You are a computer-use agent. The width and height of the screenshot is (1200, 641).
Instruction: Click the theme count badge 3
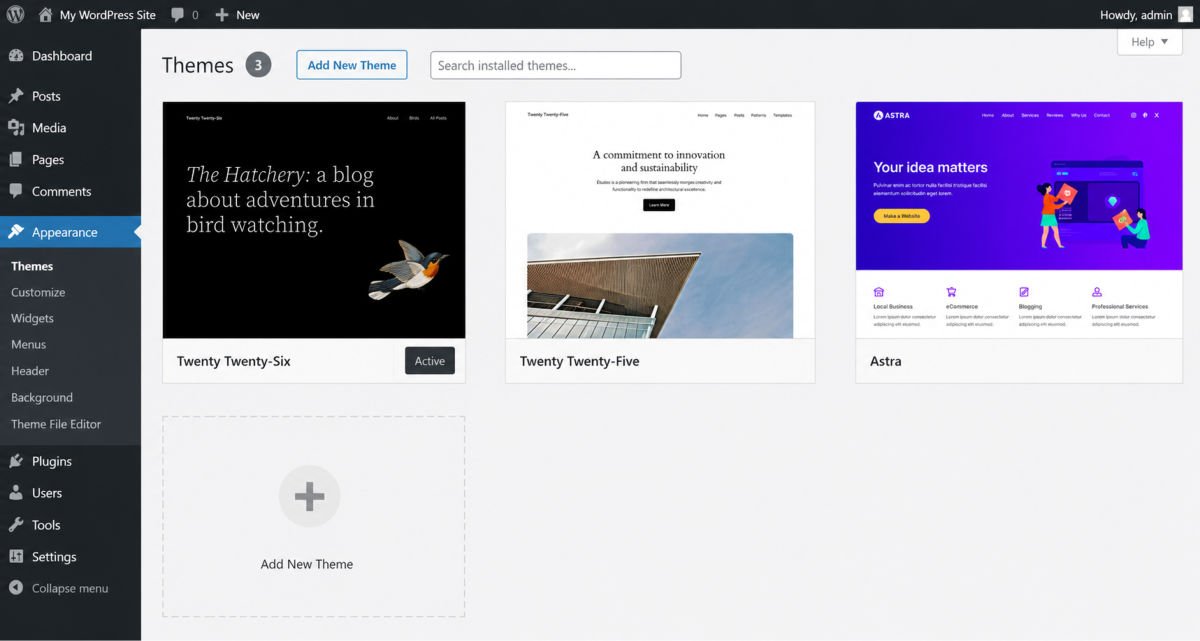(x=258, y=65)
